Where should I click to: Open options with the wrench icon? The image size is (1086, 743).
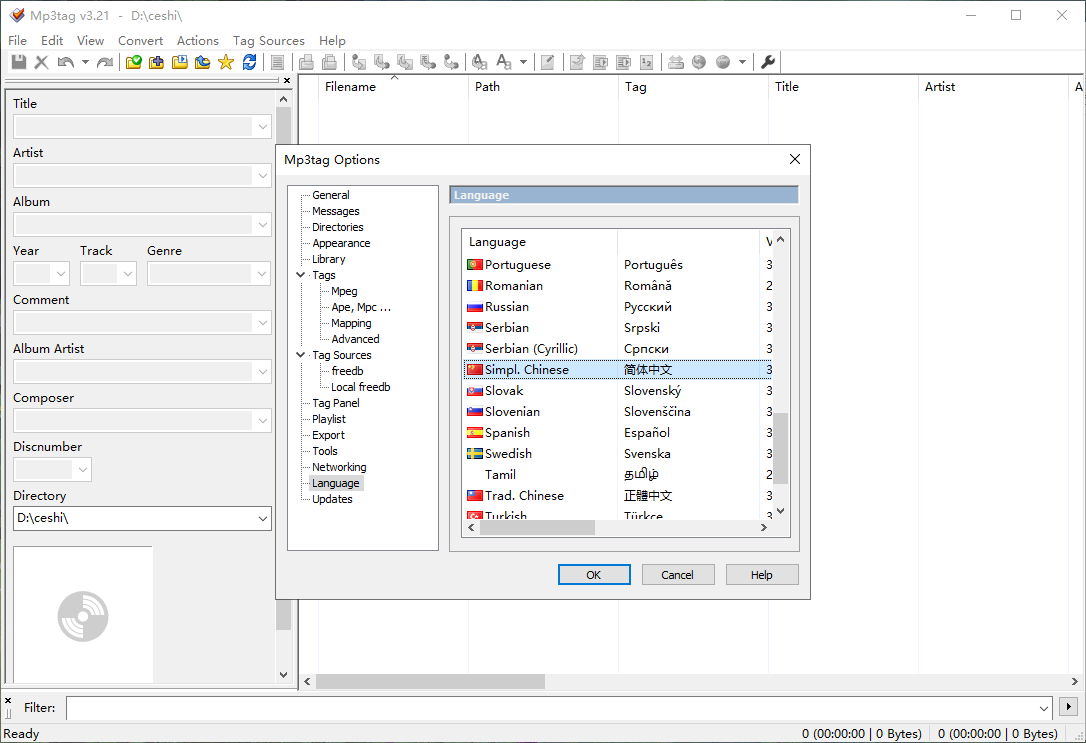pyautogui.click(x=767, y=62)
